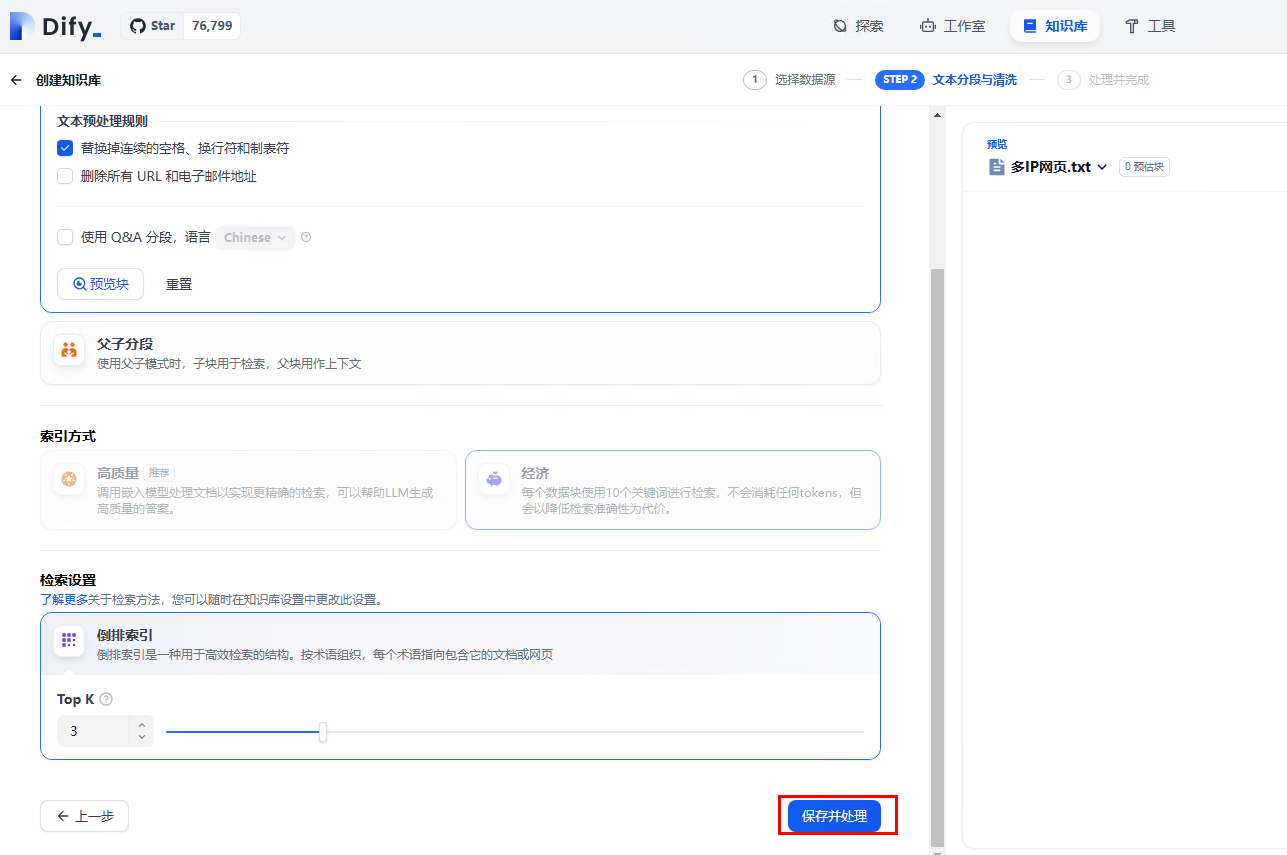1287x855 pixels.
Task: Switch to the 工作室 tab
Action: tap(952, 26)
